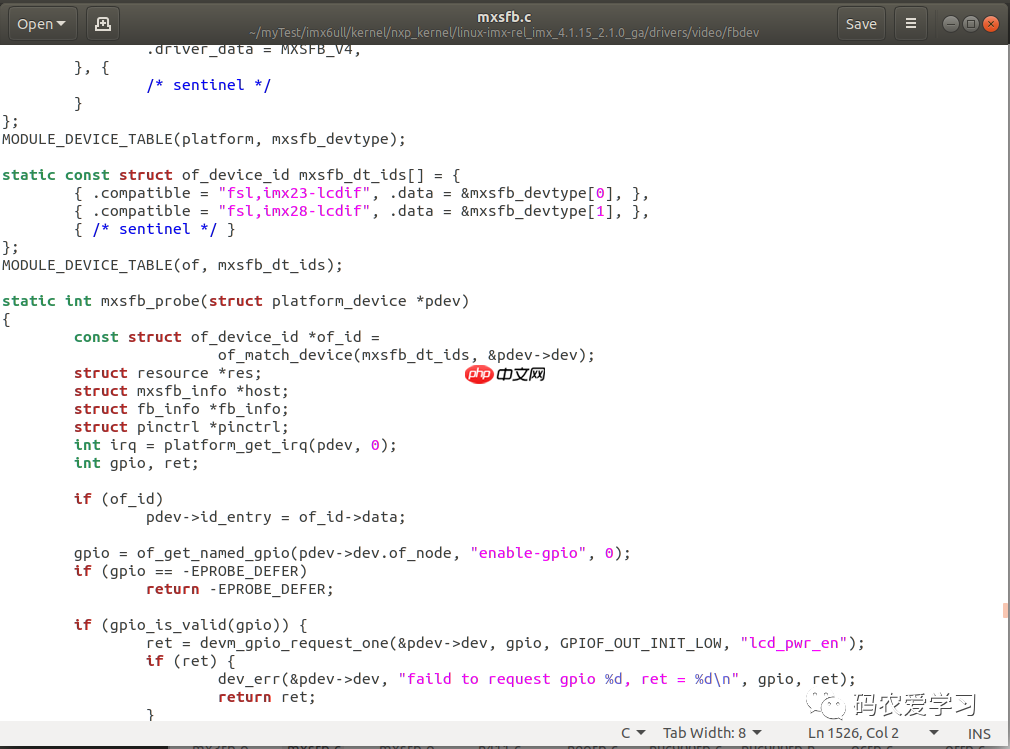Place cursor on mxsfb_probe function name
The height and width of the screenshot is (749, 1010).
[150, 301]
